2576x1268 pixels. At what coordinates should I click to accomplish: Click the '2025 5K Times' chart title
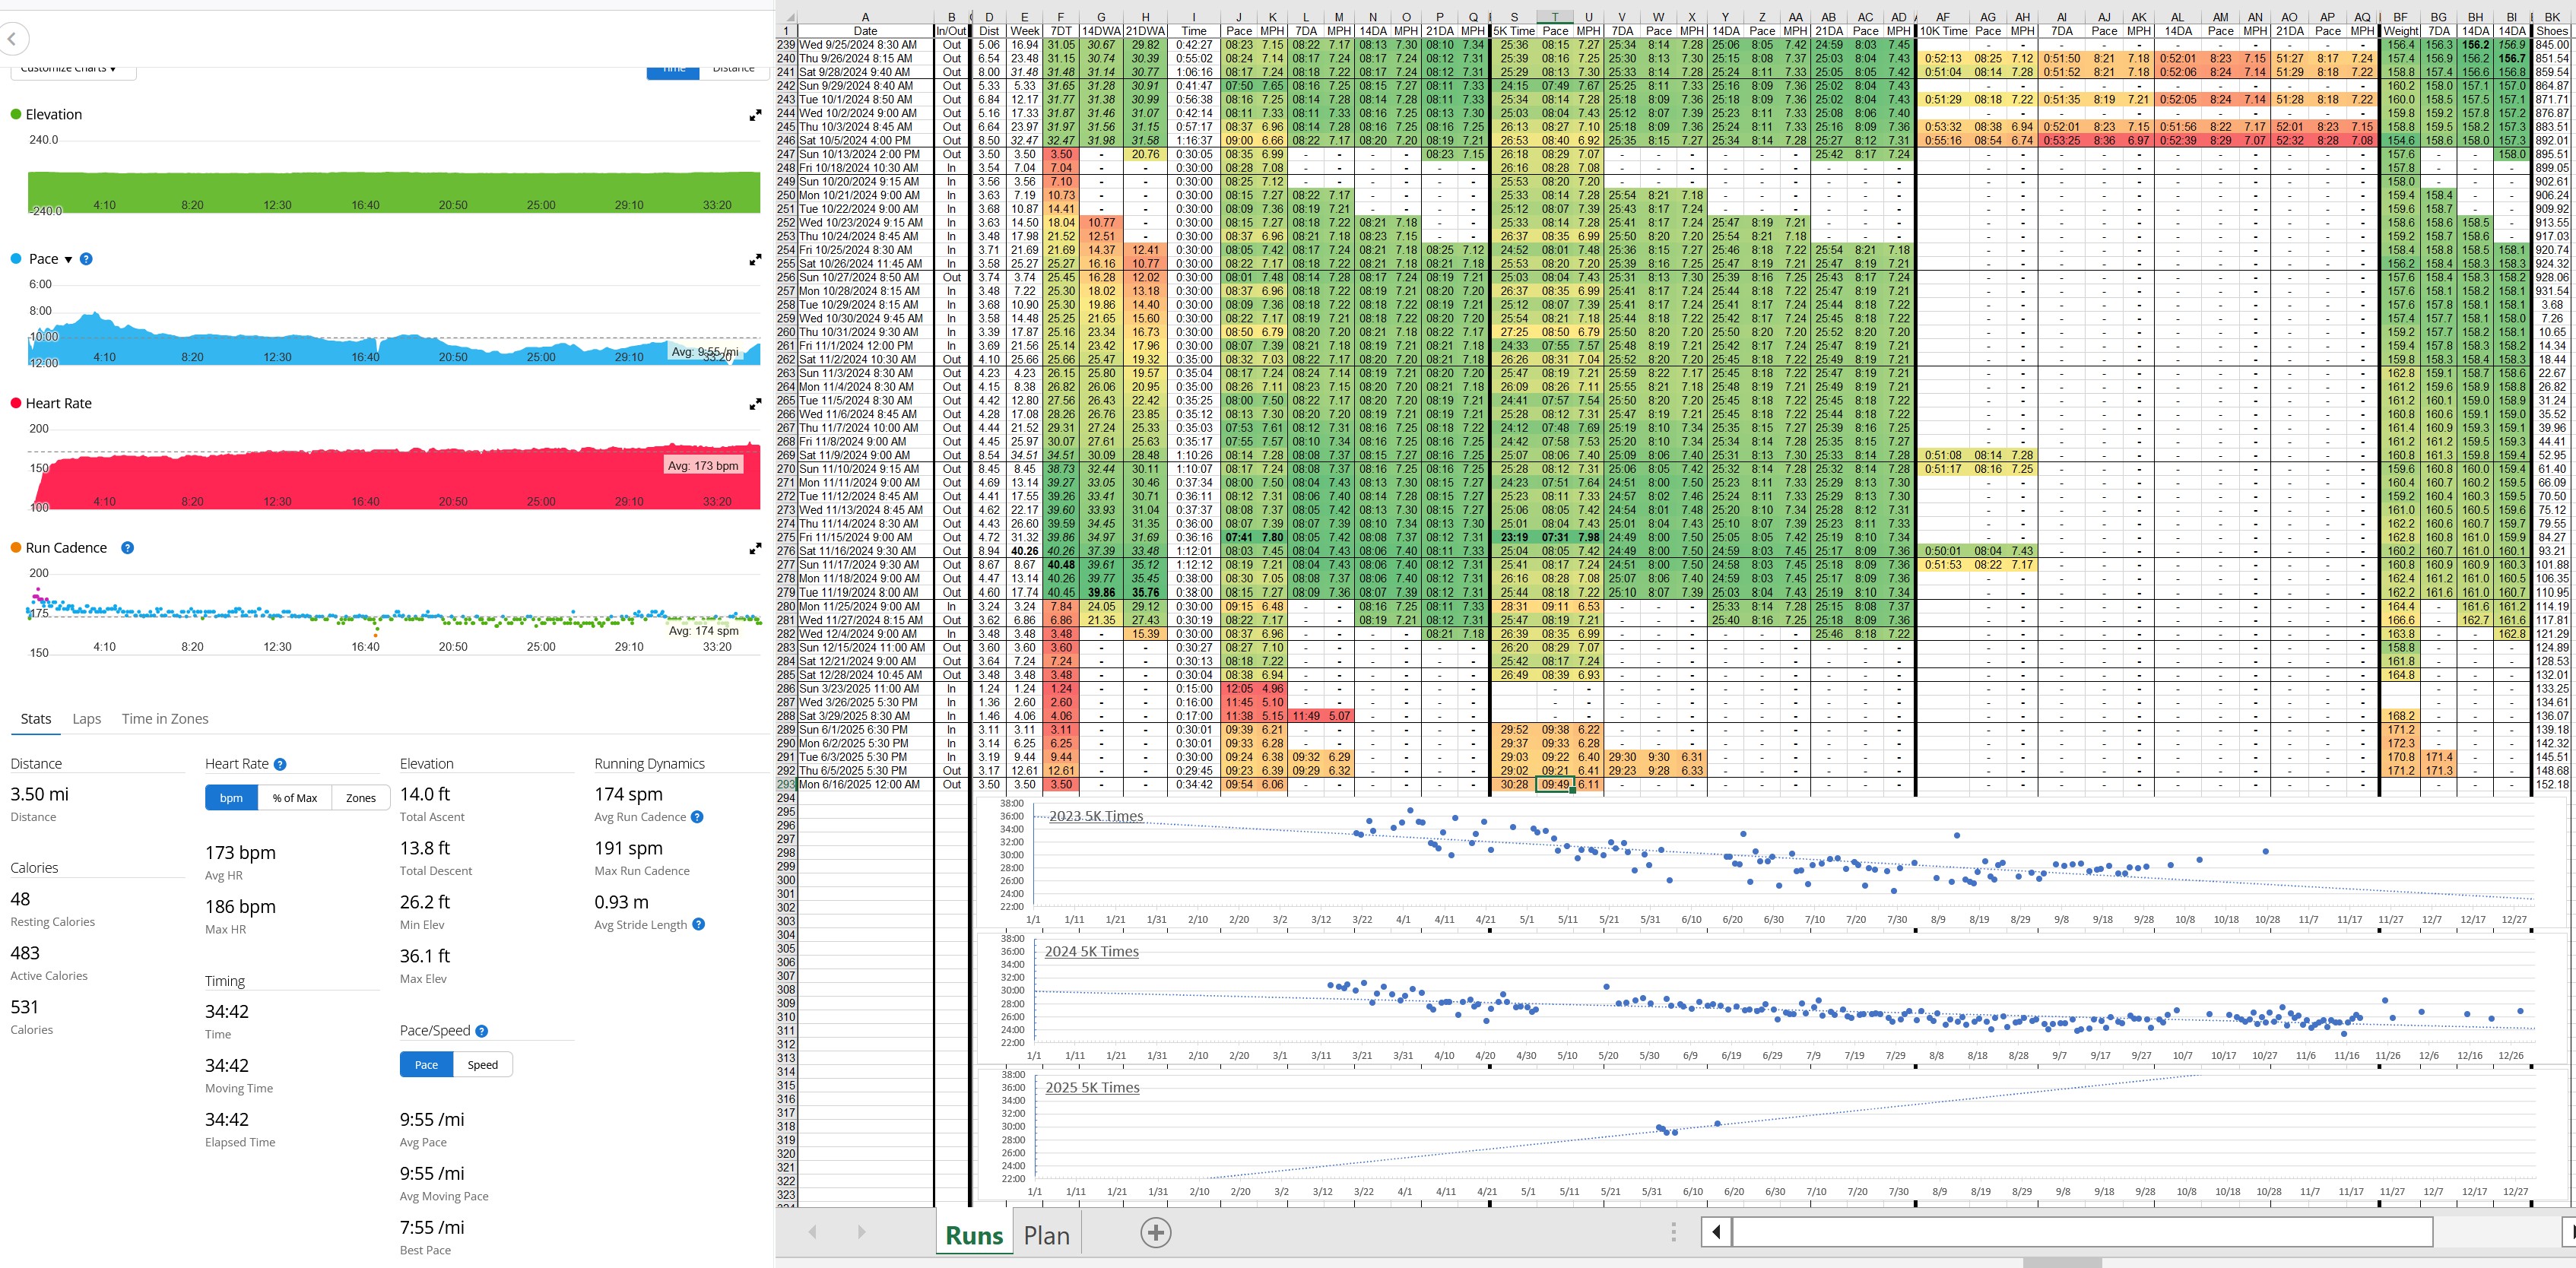pos(1092,1087)
